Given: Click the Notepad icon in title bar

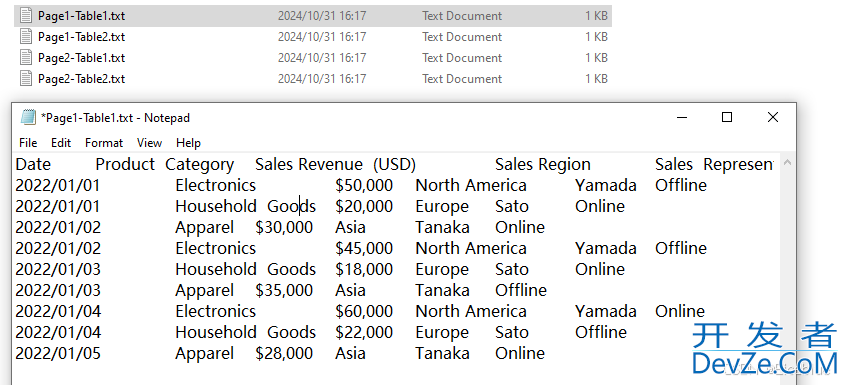Looking at the screenshot, I should 28,117.
